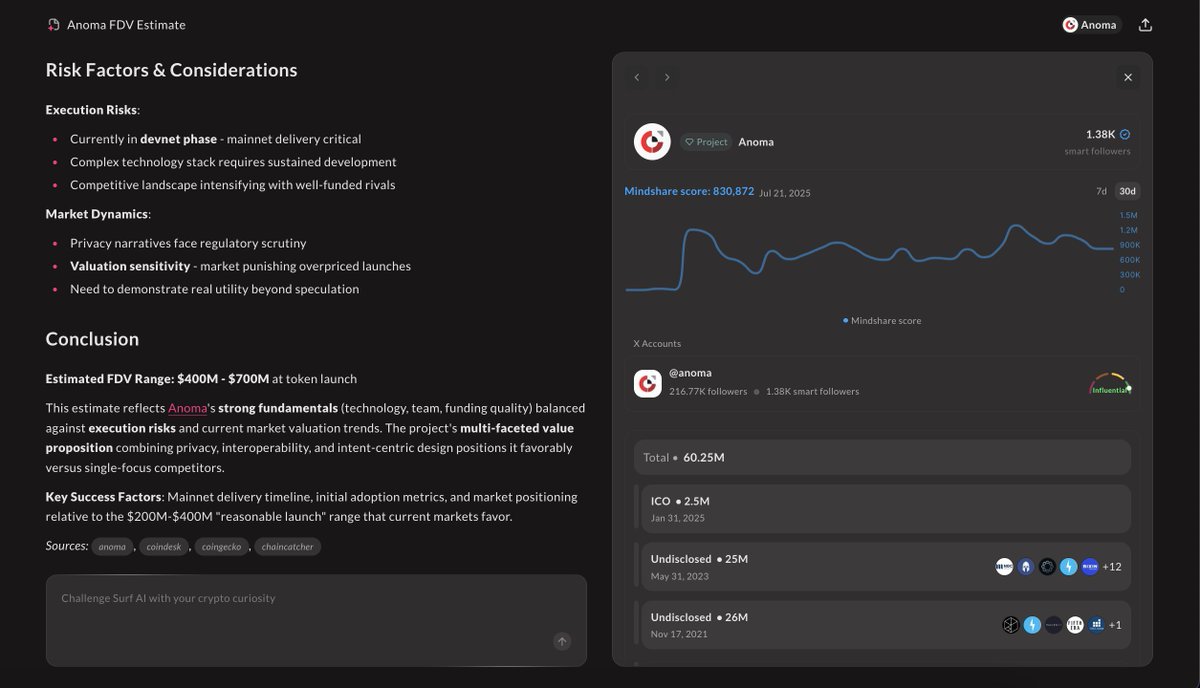Open the @anoma account handle
Viewport: 1200px width, 688px height.
tap(690, 373)
